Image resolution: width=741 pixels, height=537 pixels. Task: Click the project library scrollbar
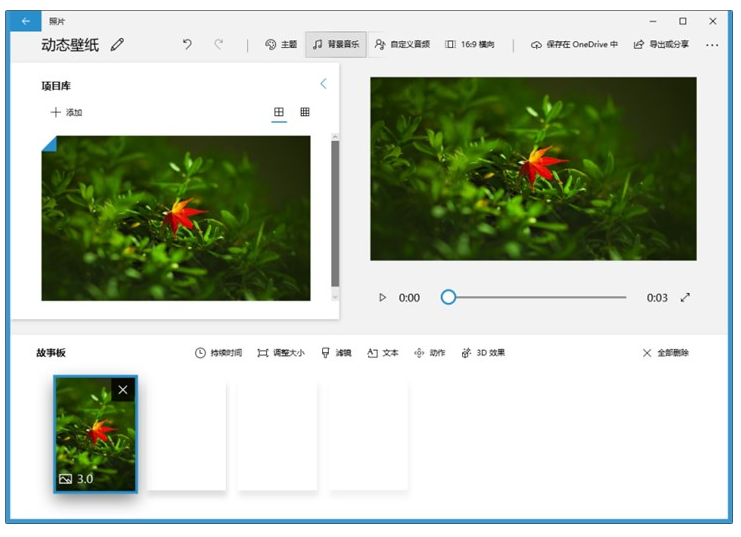coord(335,214)
